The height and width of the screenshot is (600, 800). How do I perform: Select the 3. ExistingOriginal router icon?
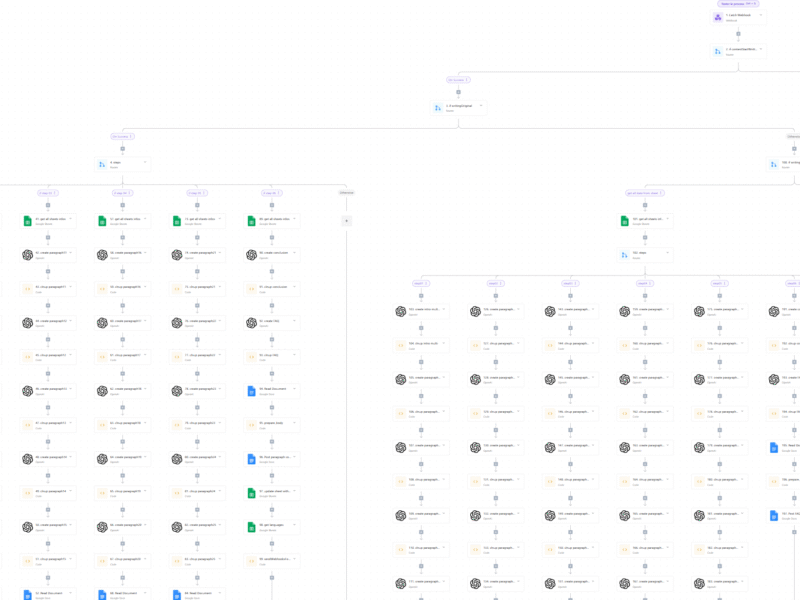pos(438,108)
